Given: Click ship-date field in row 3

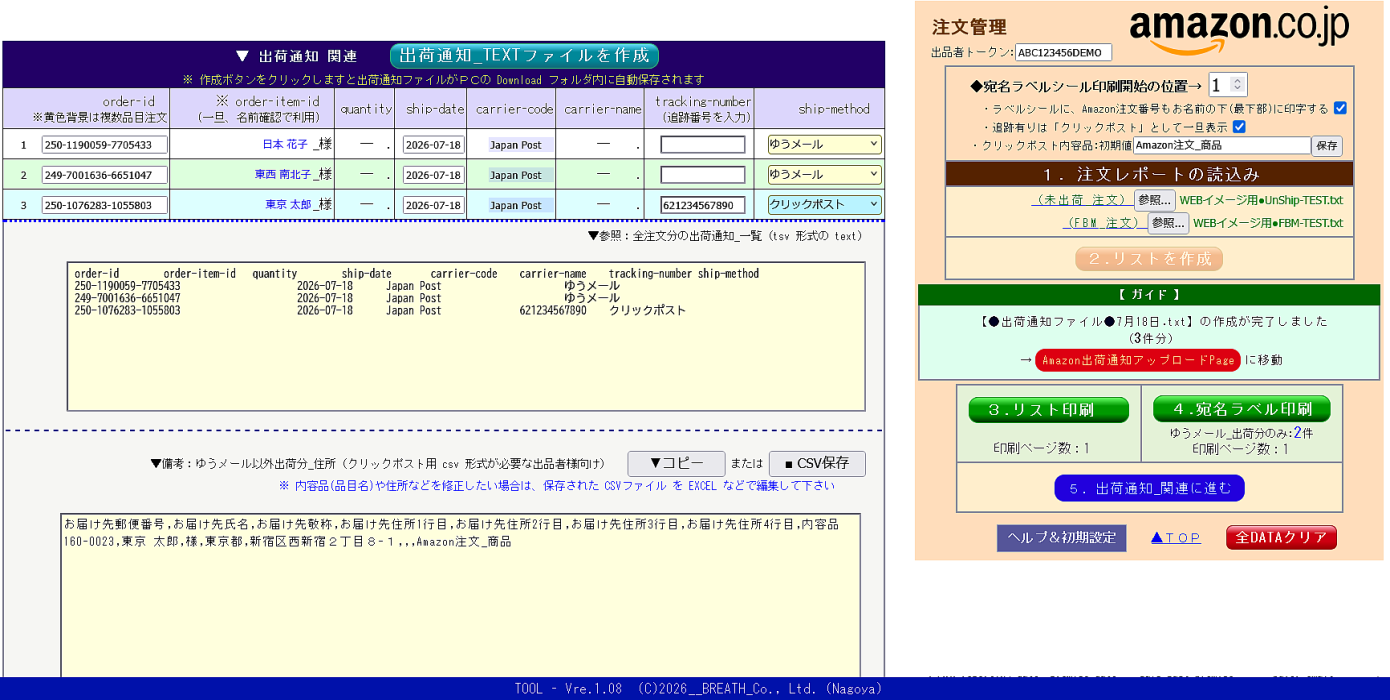Looking at the screenshot, I should 434,205.
